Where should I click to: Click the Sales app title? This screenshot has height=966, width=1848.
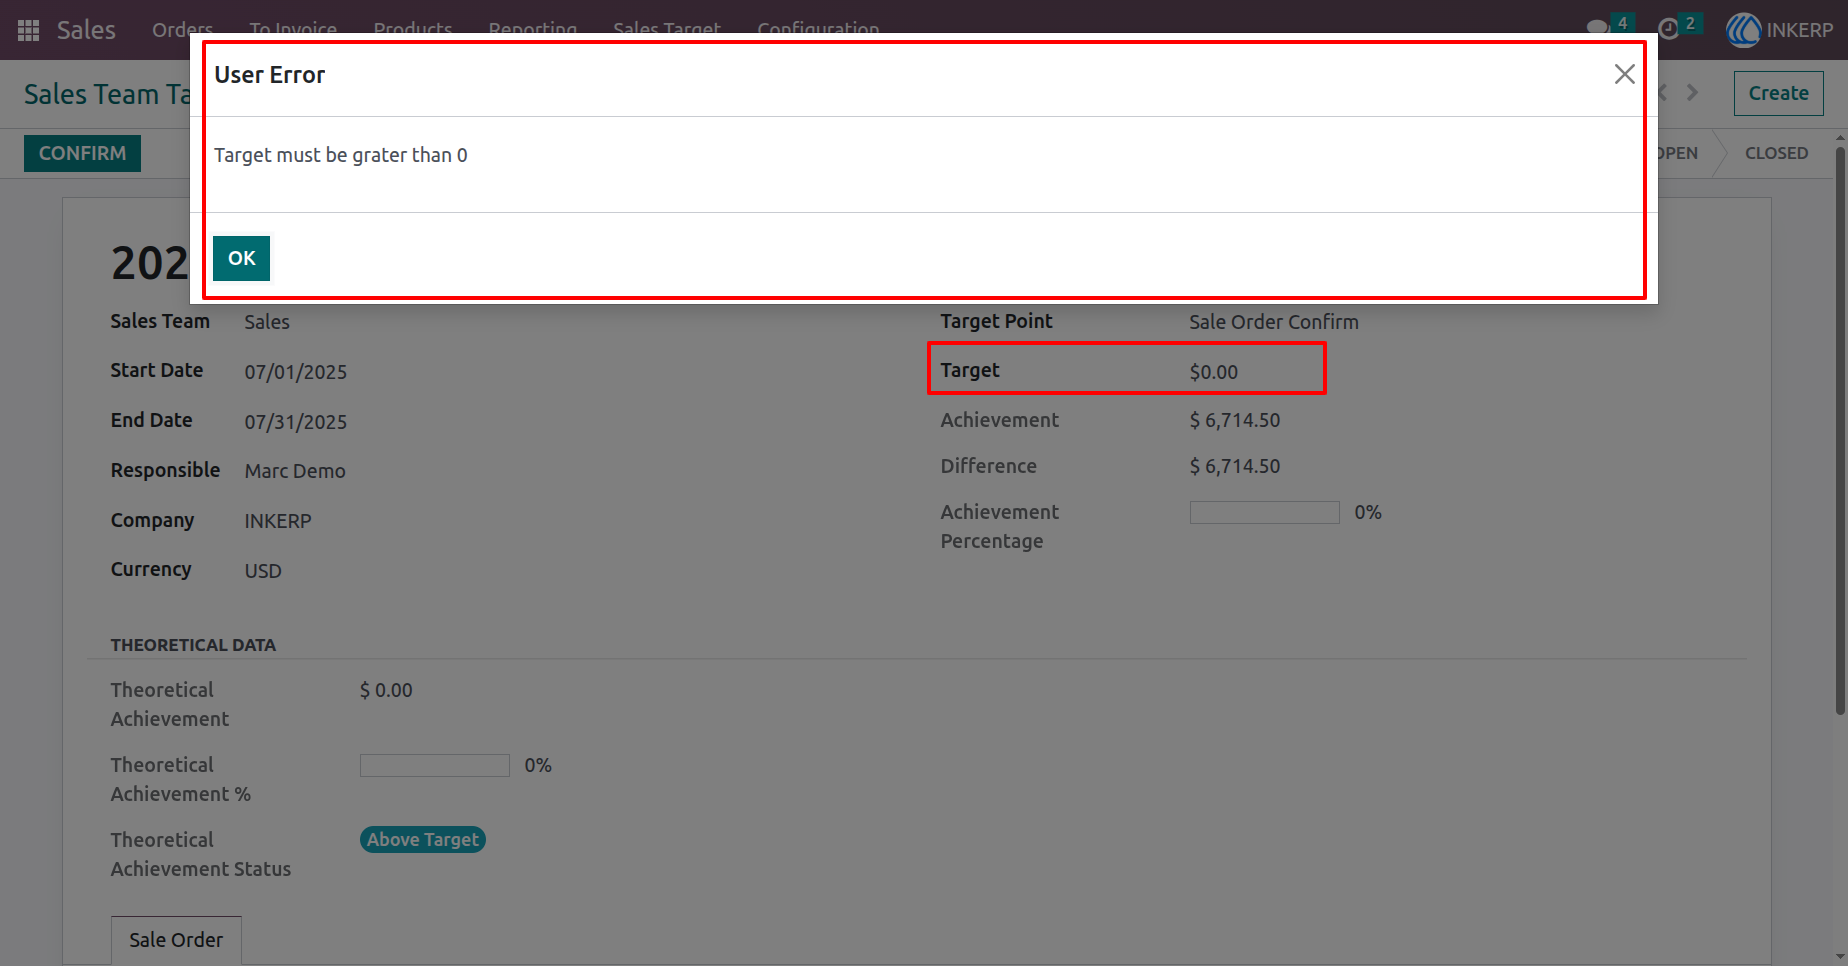click(86, 30)
